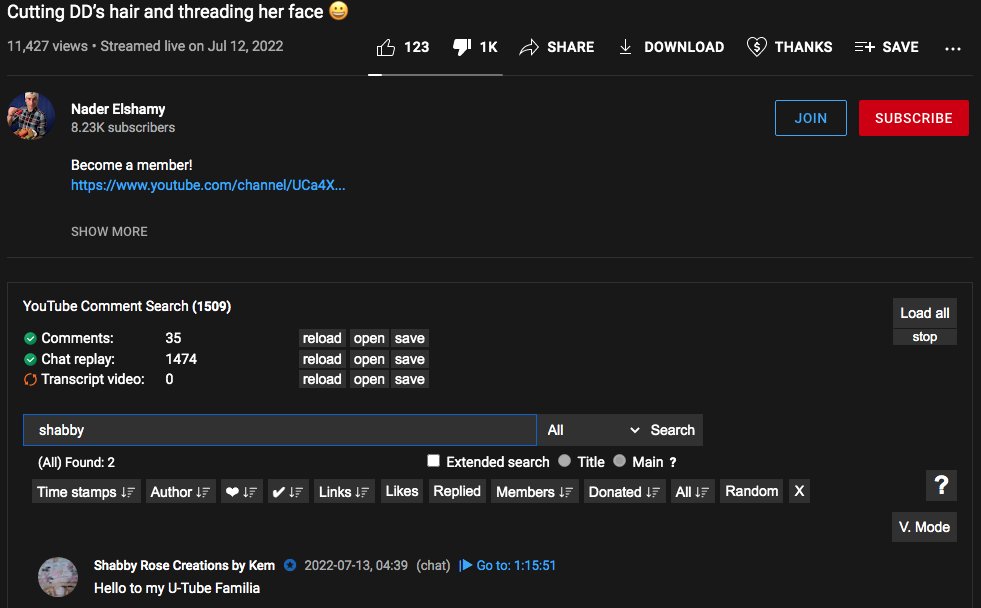981x608 pixels.
Task: Sort by All filter button
Action: point(692,492)
